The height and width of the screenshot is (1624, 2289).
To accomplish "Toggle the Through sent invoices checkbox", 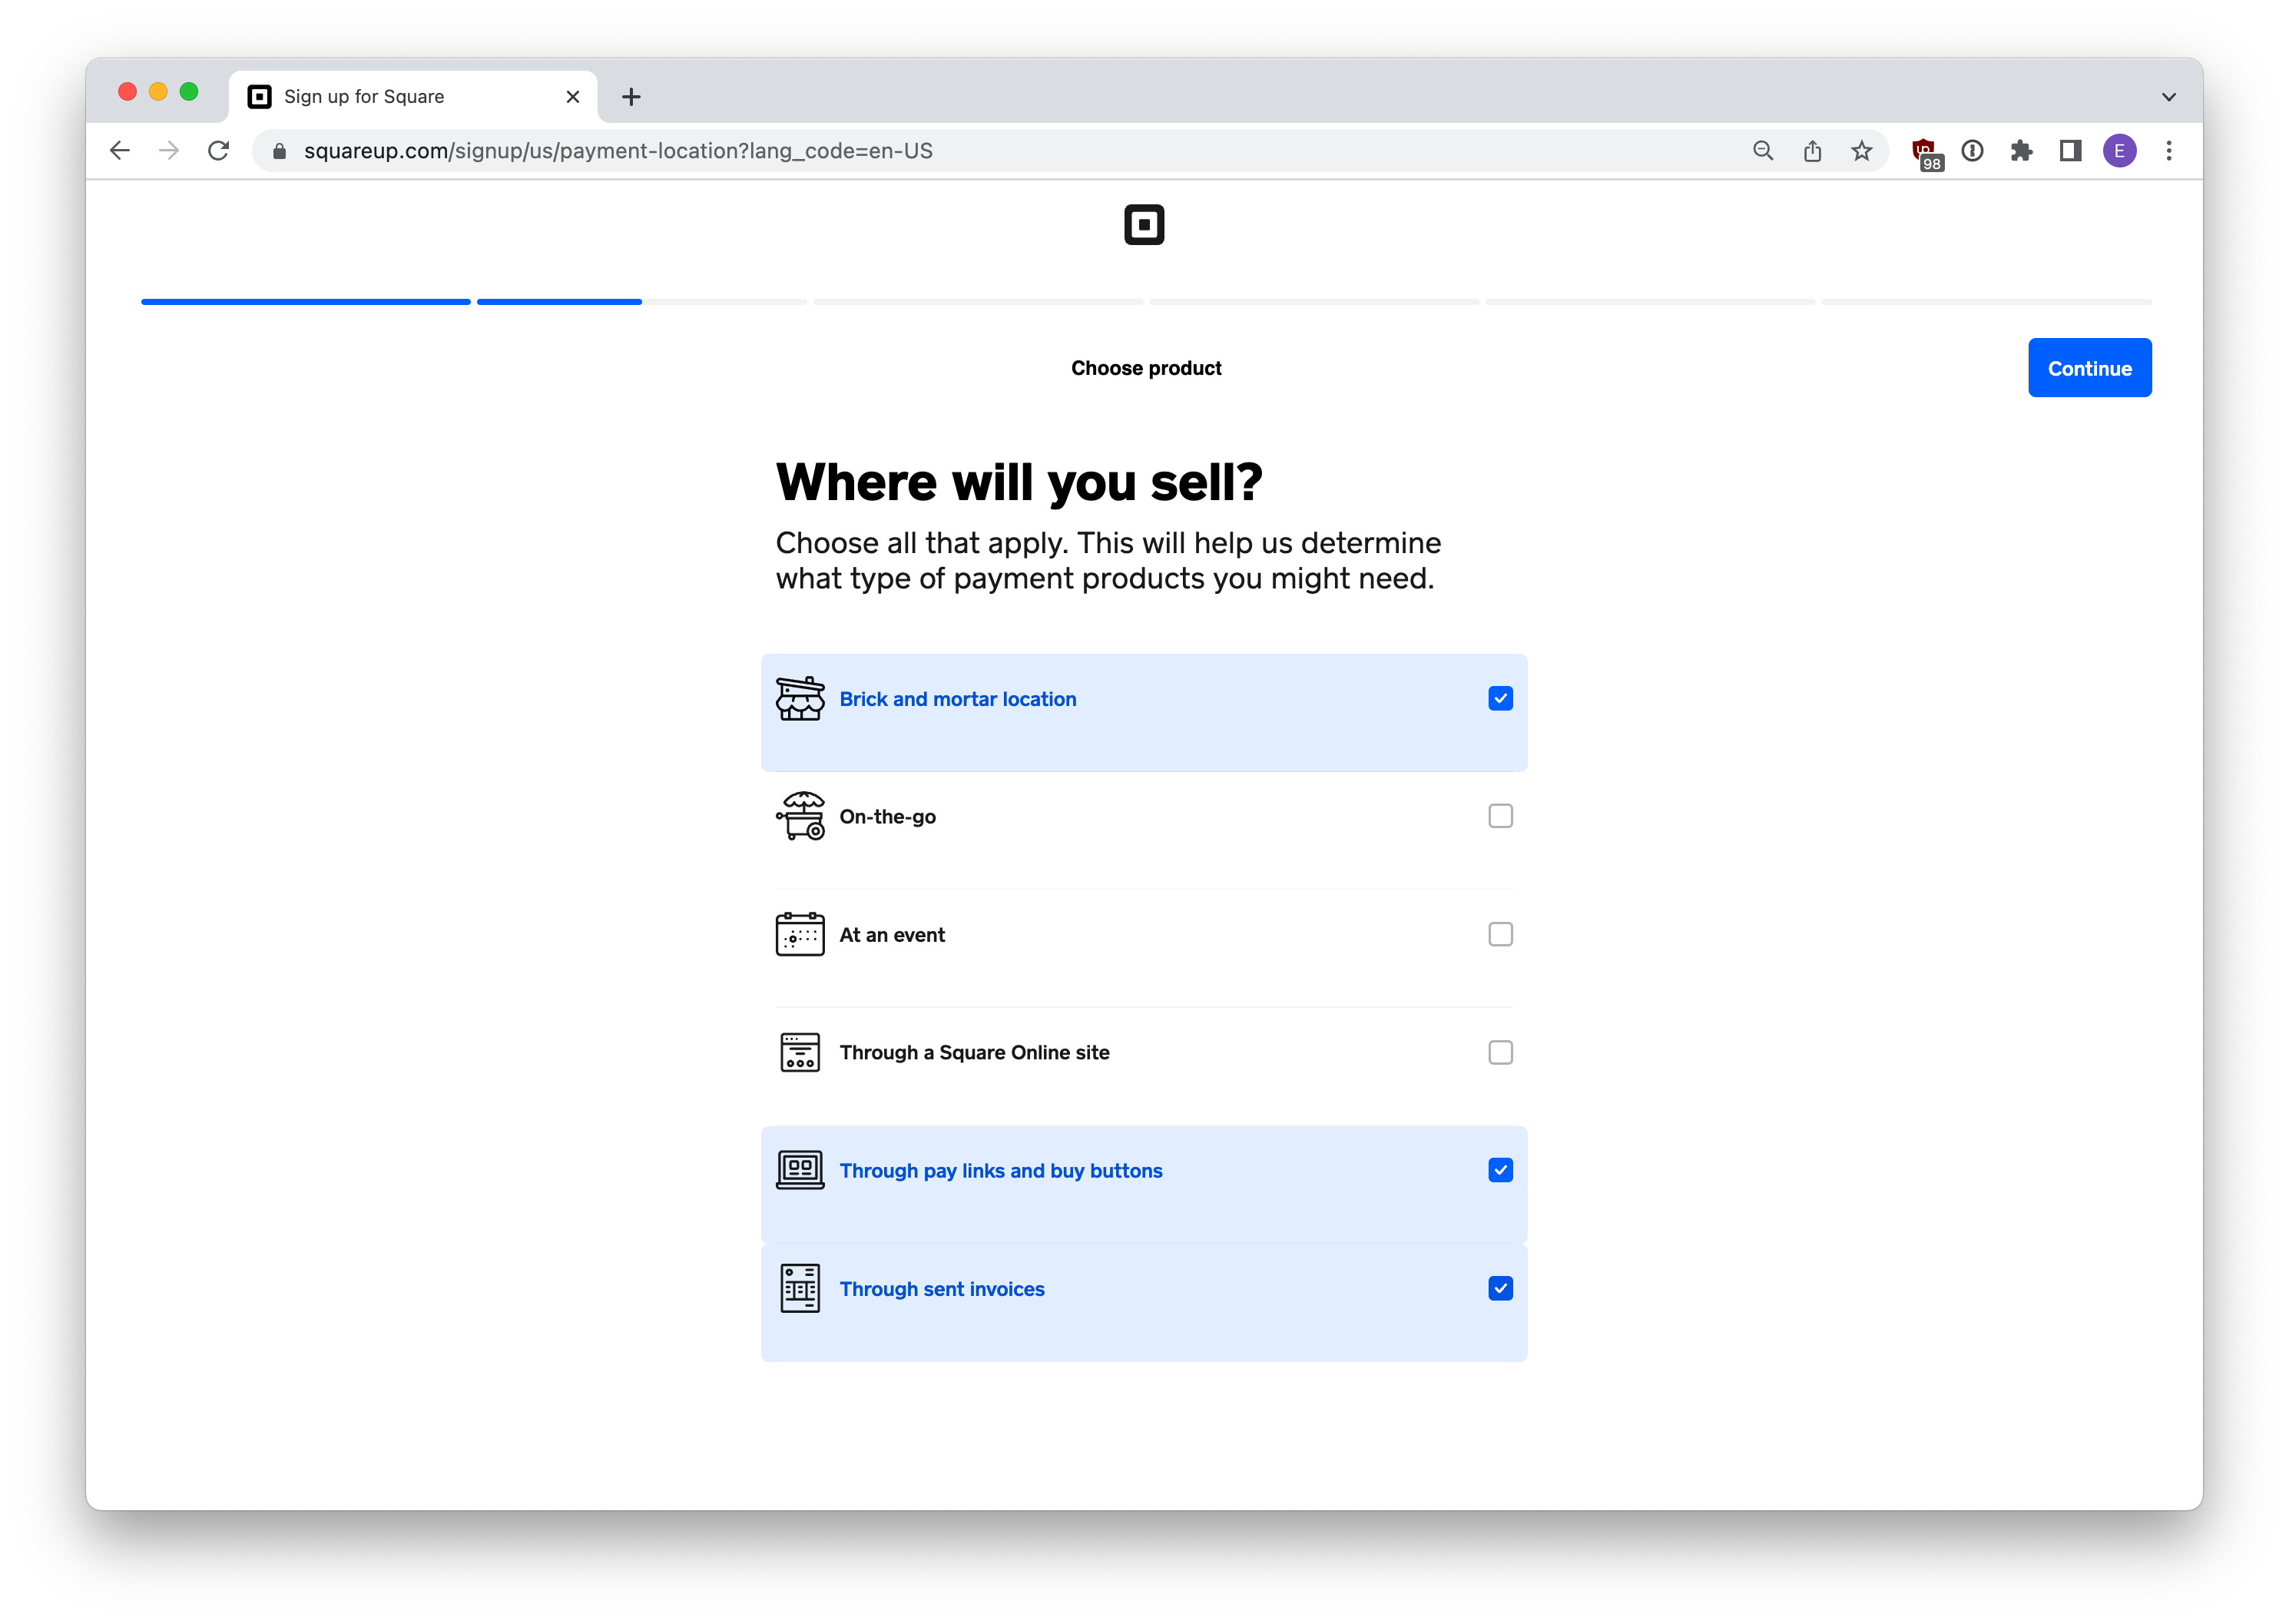I will 1500,1287.
